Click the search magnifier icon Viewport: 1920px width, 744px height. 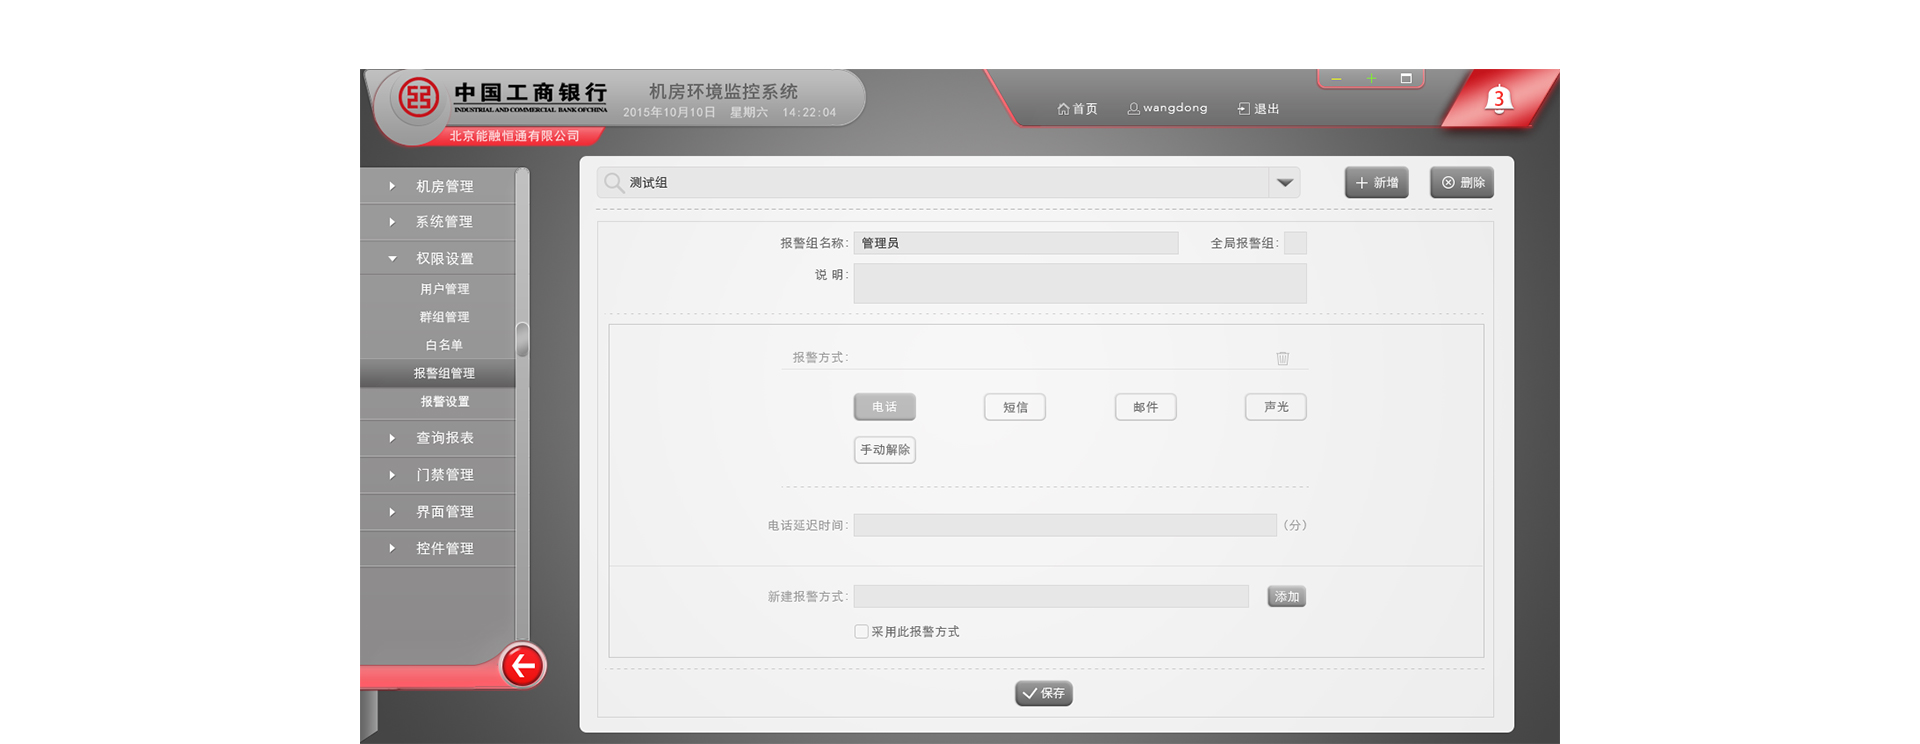[614, 182]
